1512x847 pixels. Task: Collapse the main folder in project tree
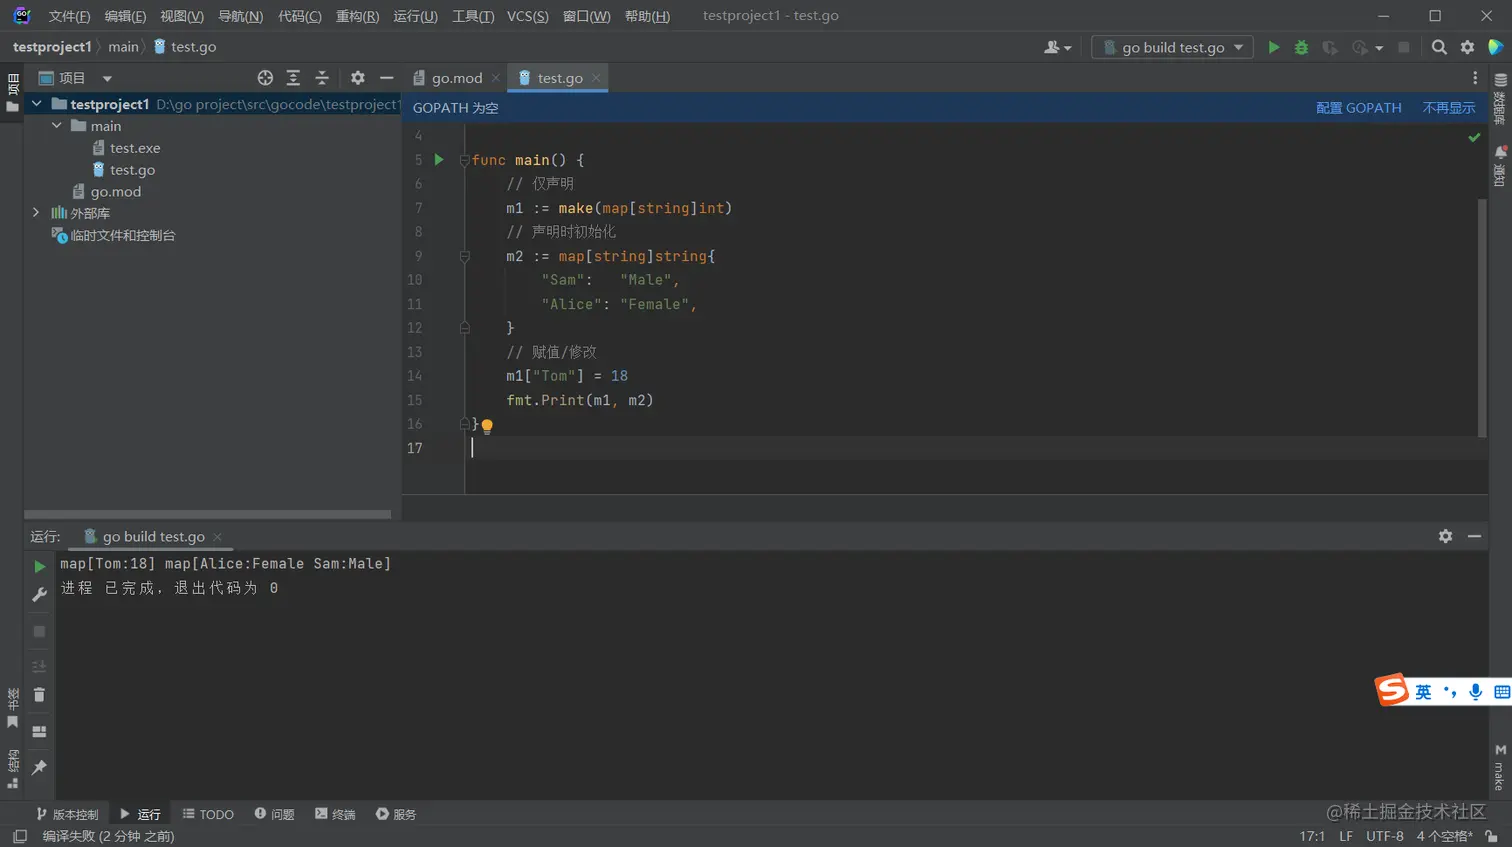(57, 126)
